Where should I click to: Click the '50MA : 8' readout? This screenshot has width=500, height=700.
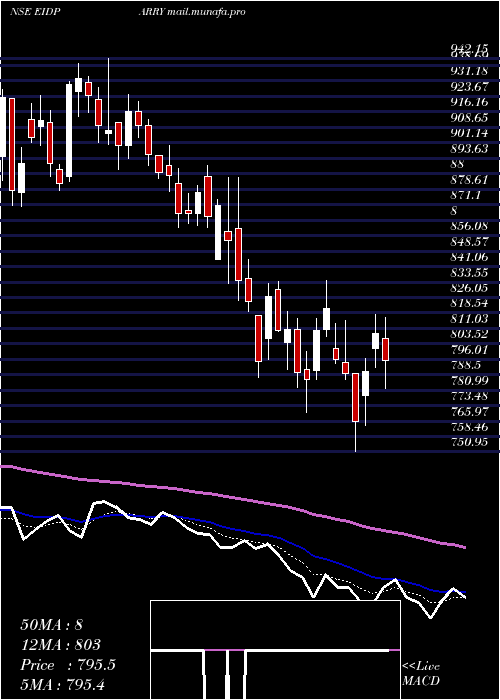tap(51, 625)
